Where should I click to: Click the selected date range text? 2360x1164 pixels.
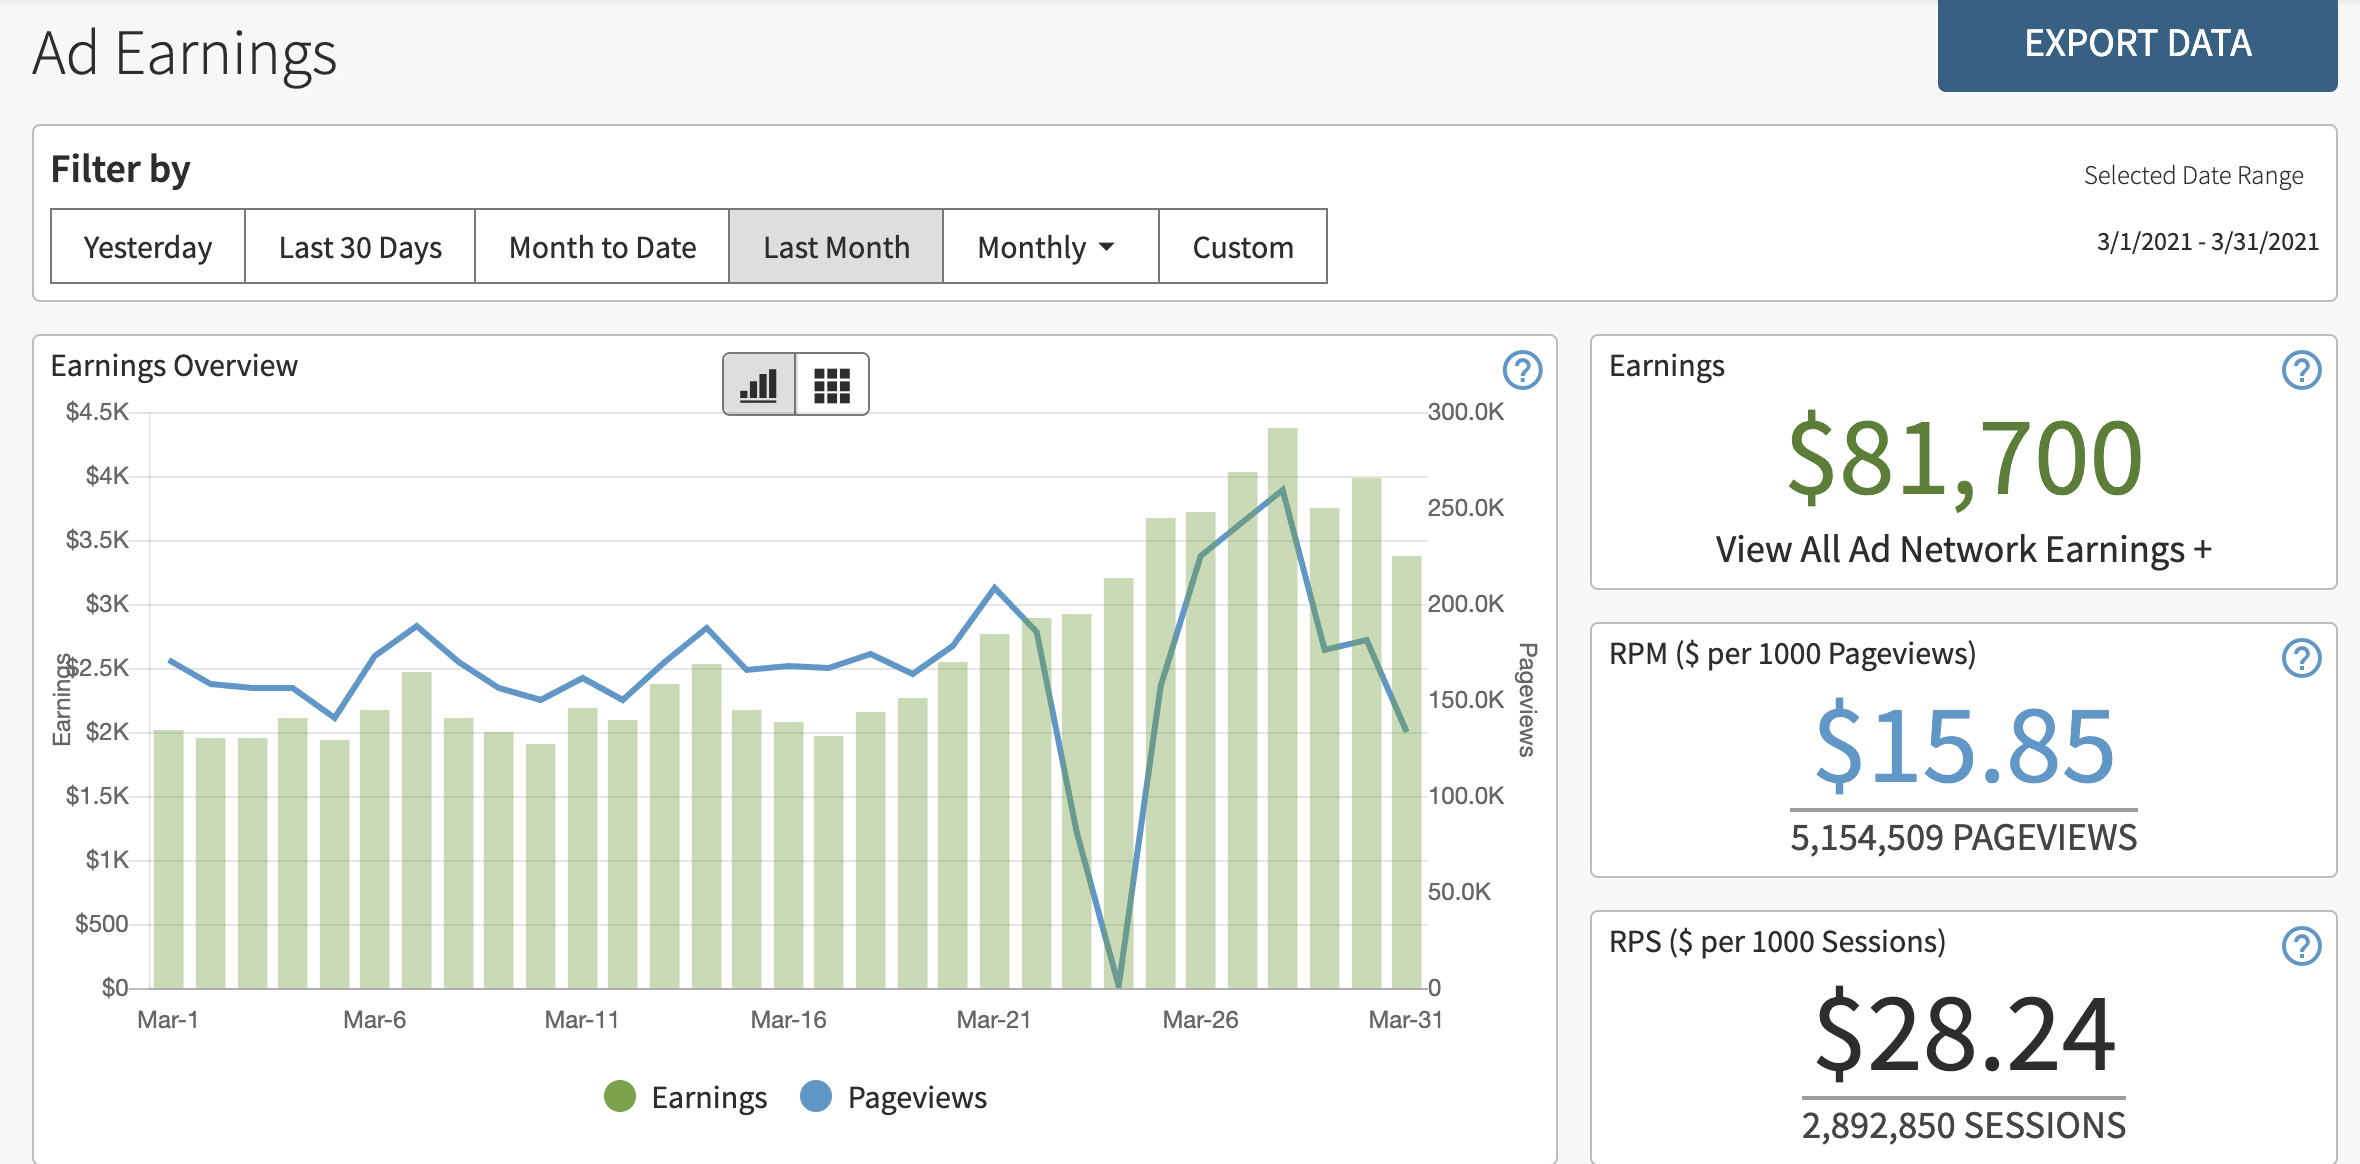2207,242
